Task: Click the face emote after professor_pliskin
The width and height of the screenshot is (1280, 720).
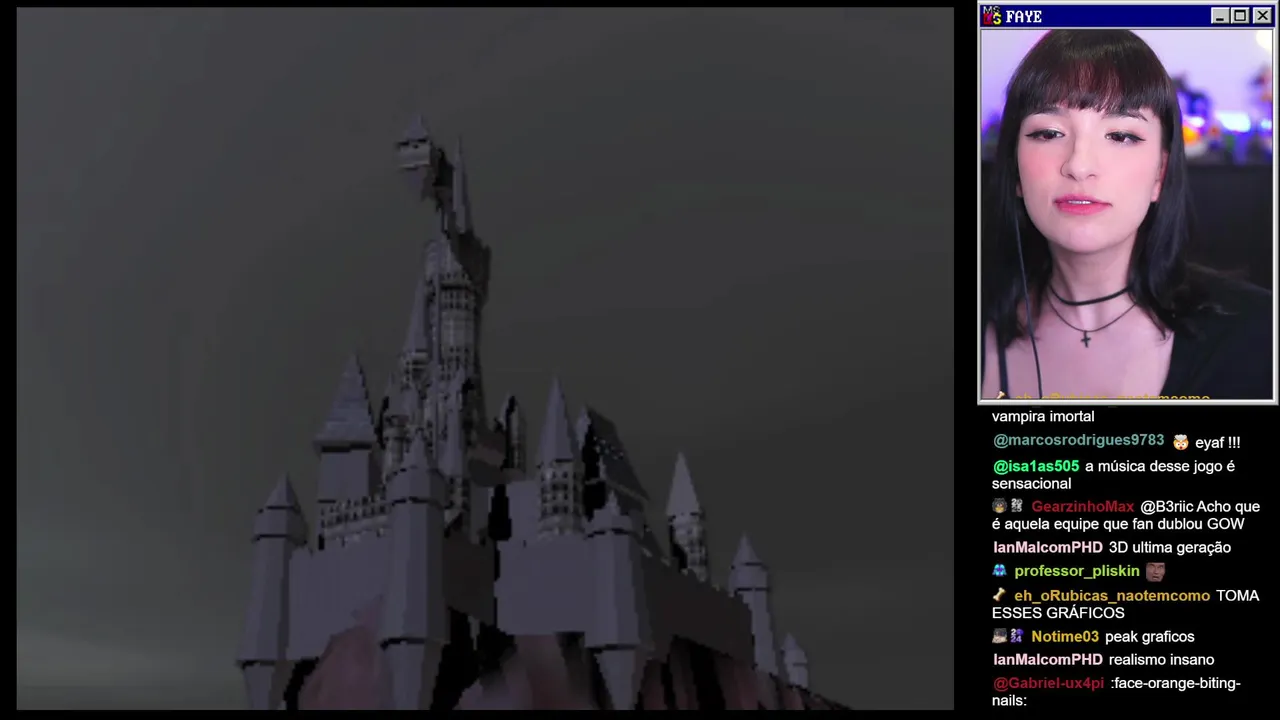Action: pyautogui.click(x=1155, y=571)
